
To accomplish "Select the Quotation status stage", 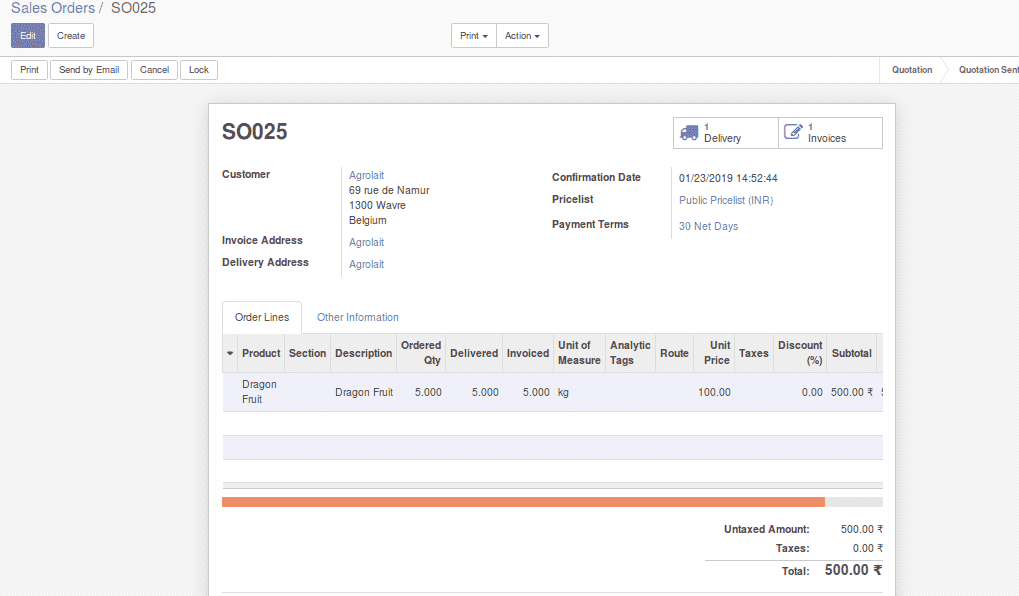I will tap(912, 70).
